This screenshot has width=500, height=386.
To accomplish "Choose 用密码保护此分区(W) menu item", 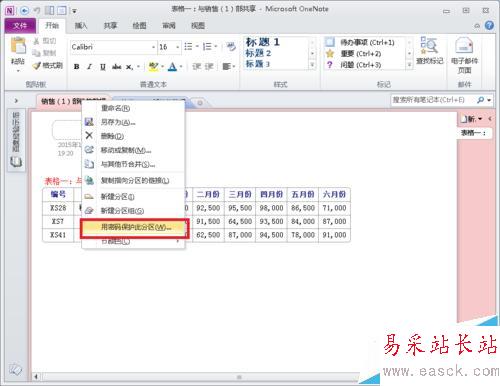I will tap(135, 228).
